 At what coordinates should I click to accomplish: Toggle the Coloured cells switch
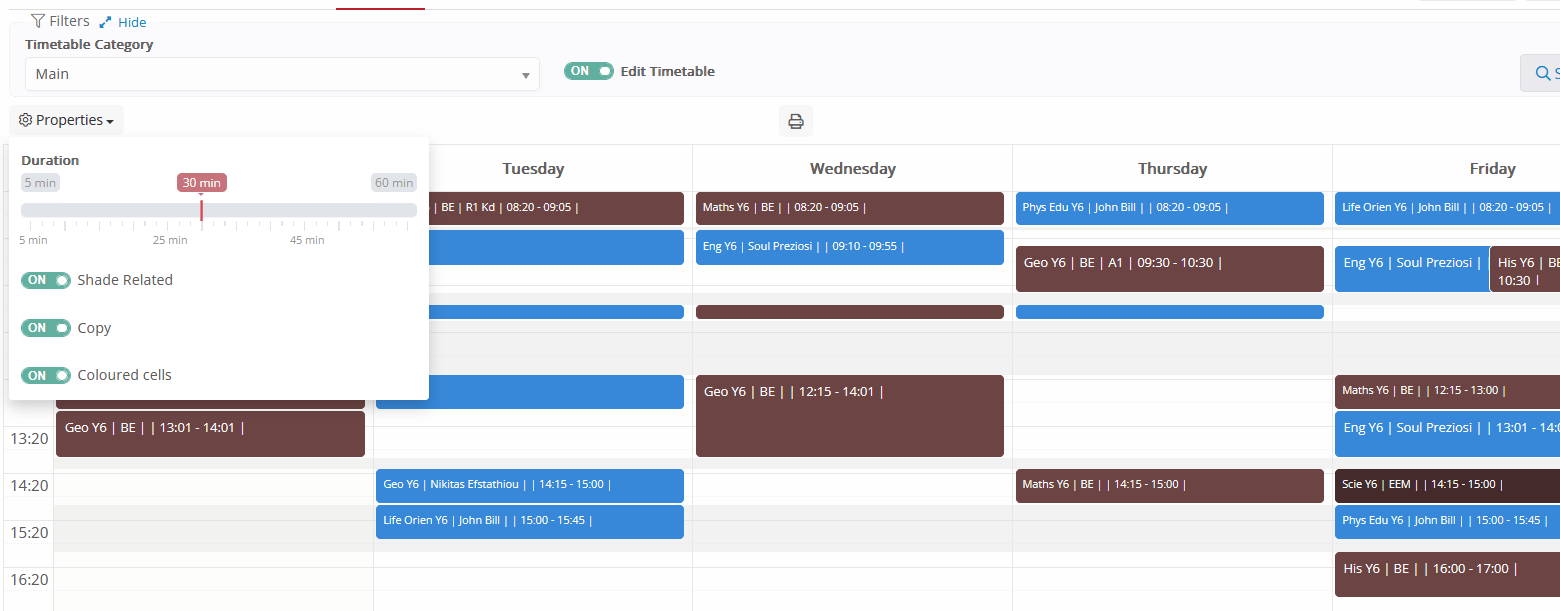(46, 375)
